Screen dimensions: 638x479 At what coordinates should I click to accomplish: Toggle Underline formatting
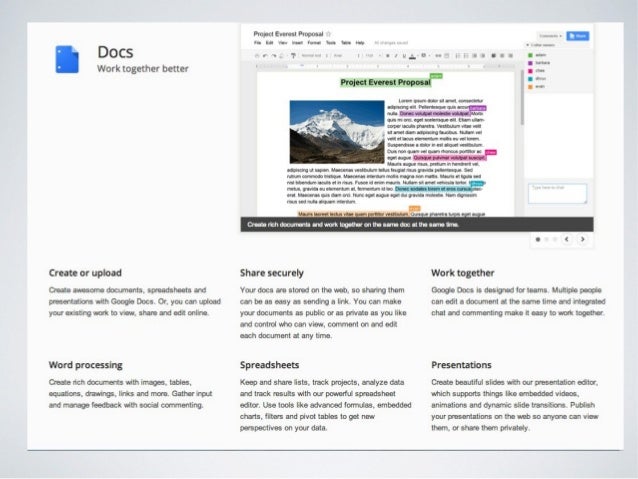[404, 56]
